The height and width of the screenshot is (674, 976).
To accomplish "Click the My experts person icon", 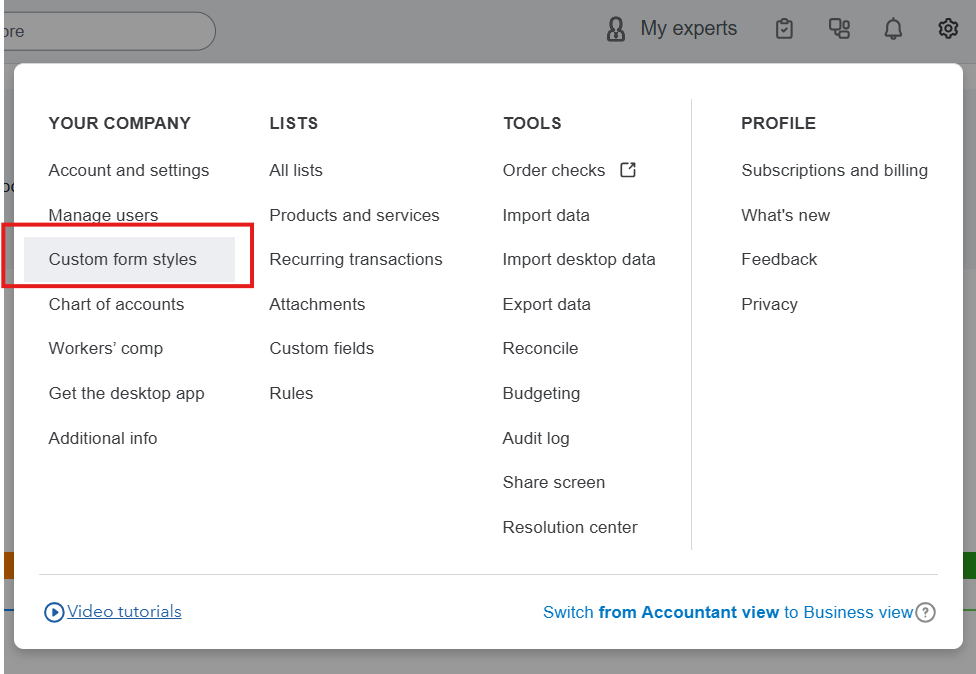I will point(616,29).
